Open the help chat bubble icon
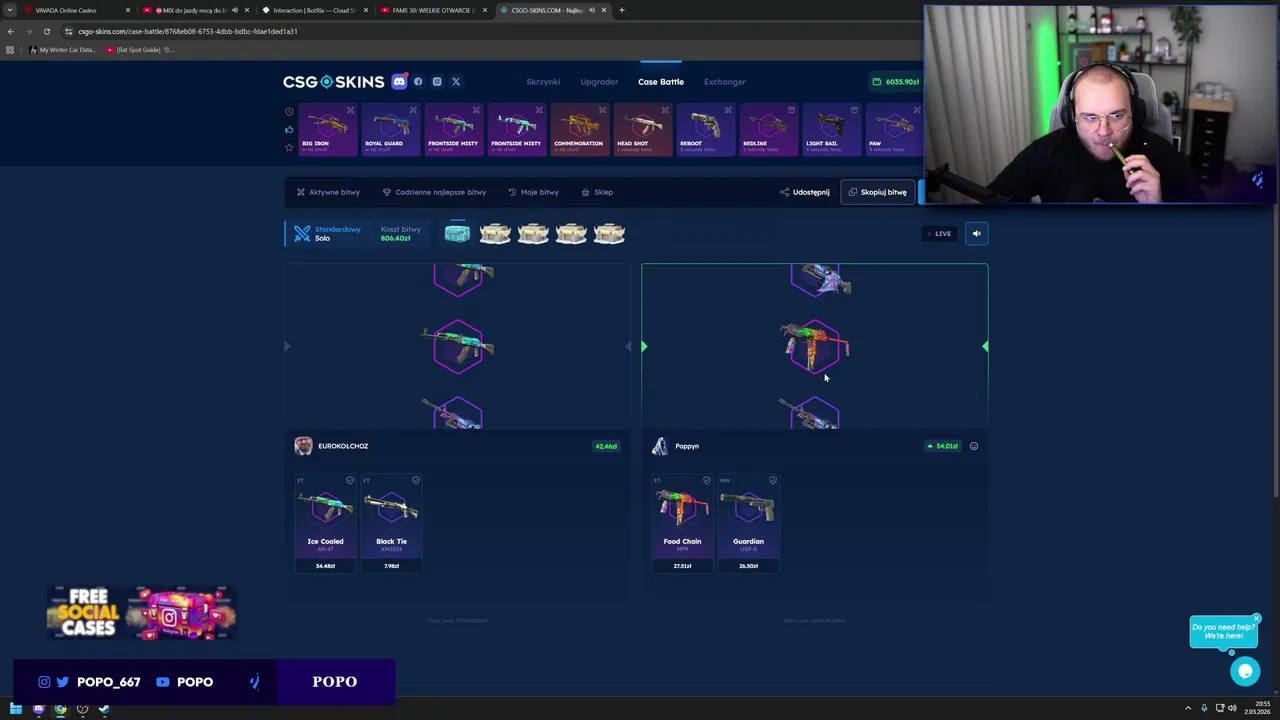This screenshot has width=1280, height=720. click(1245, 671)
